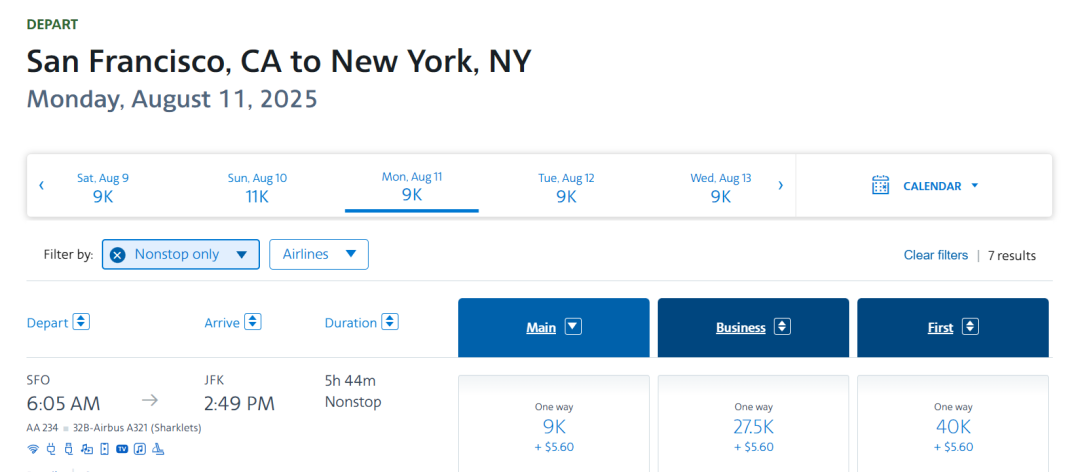Expand the Nonstop only filter dropdown
The image size is (1080, 472).
pyautogui.click(x=241, y=255)
